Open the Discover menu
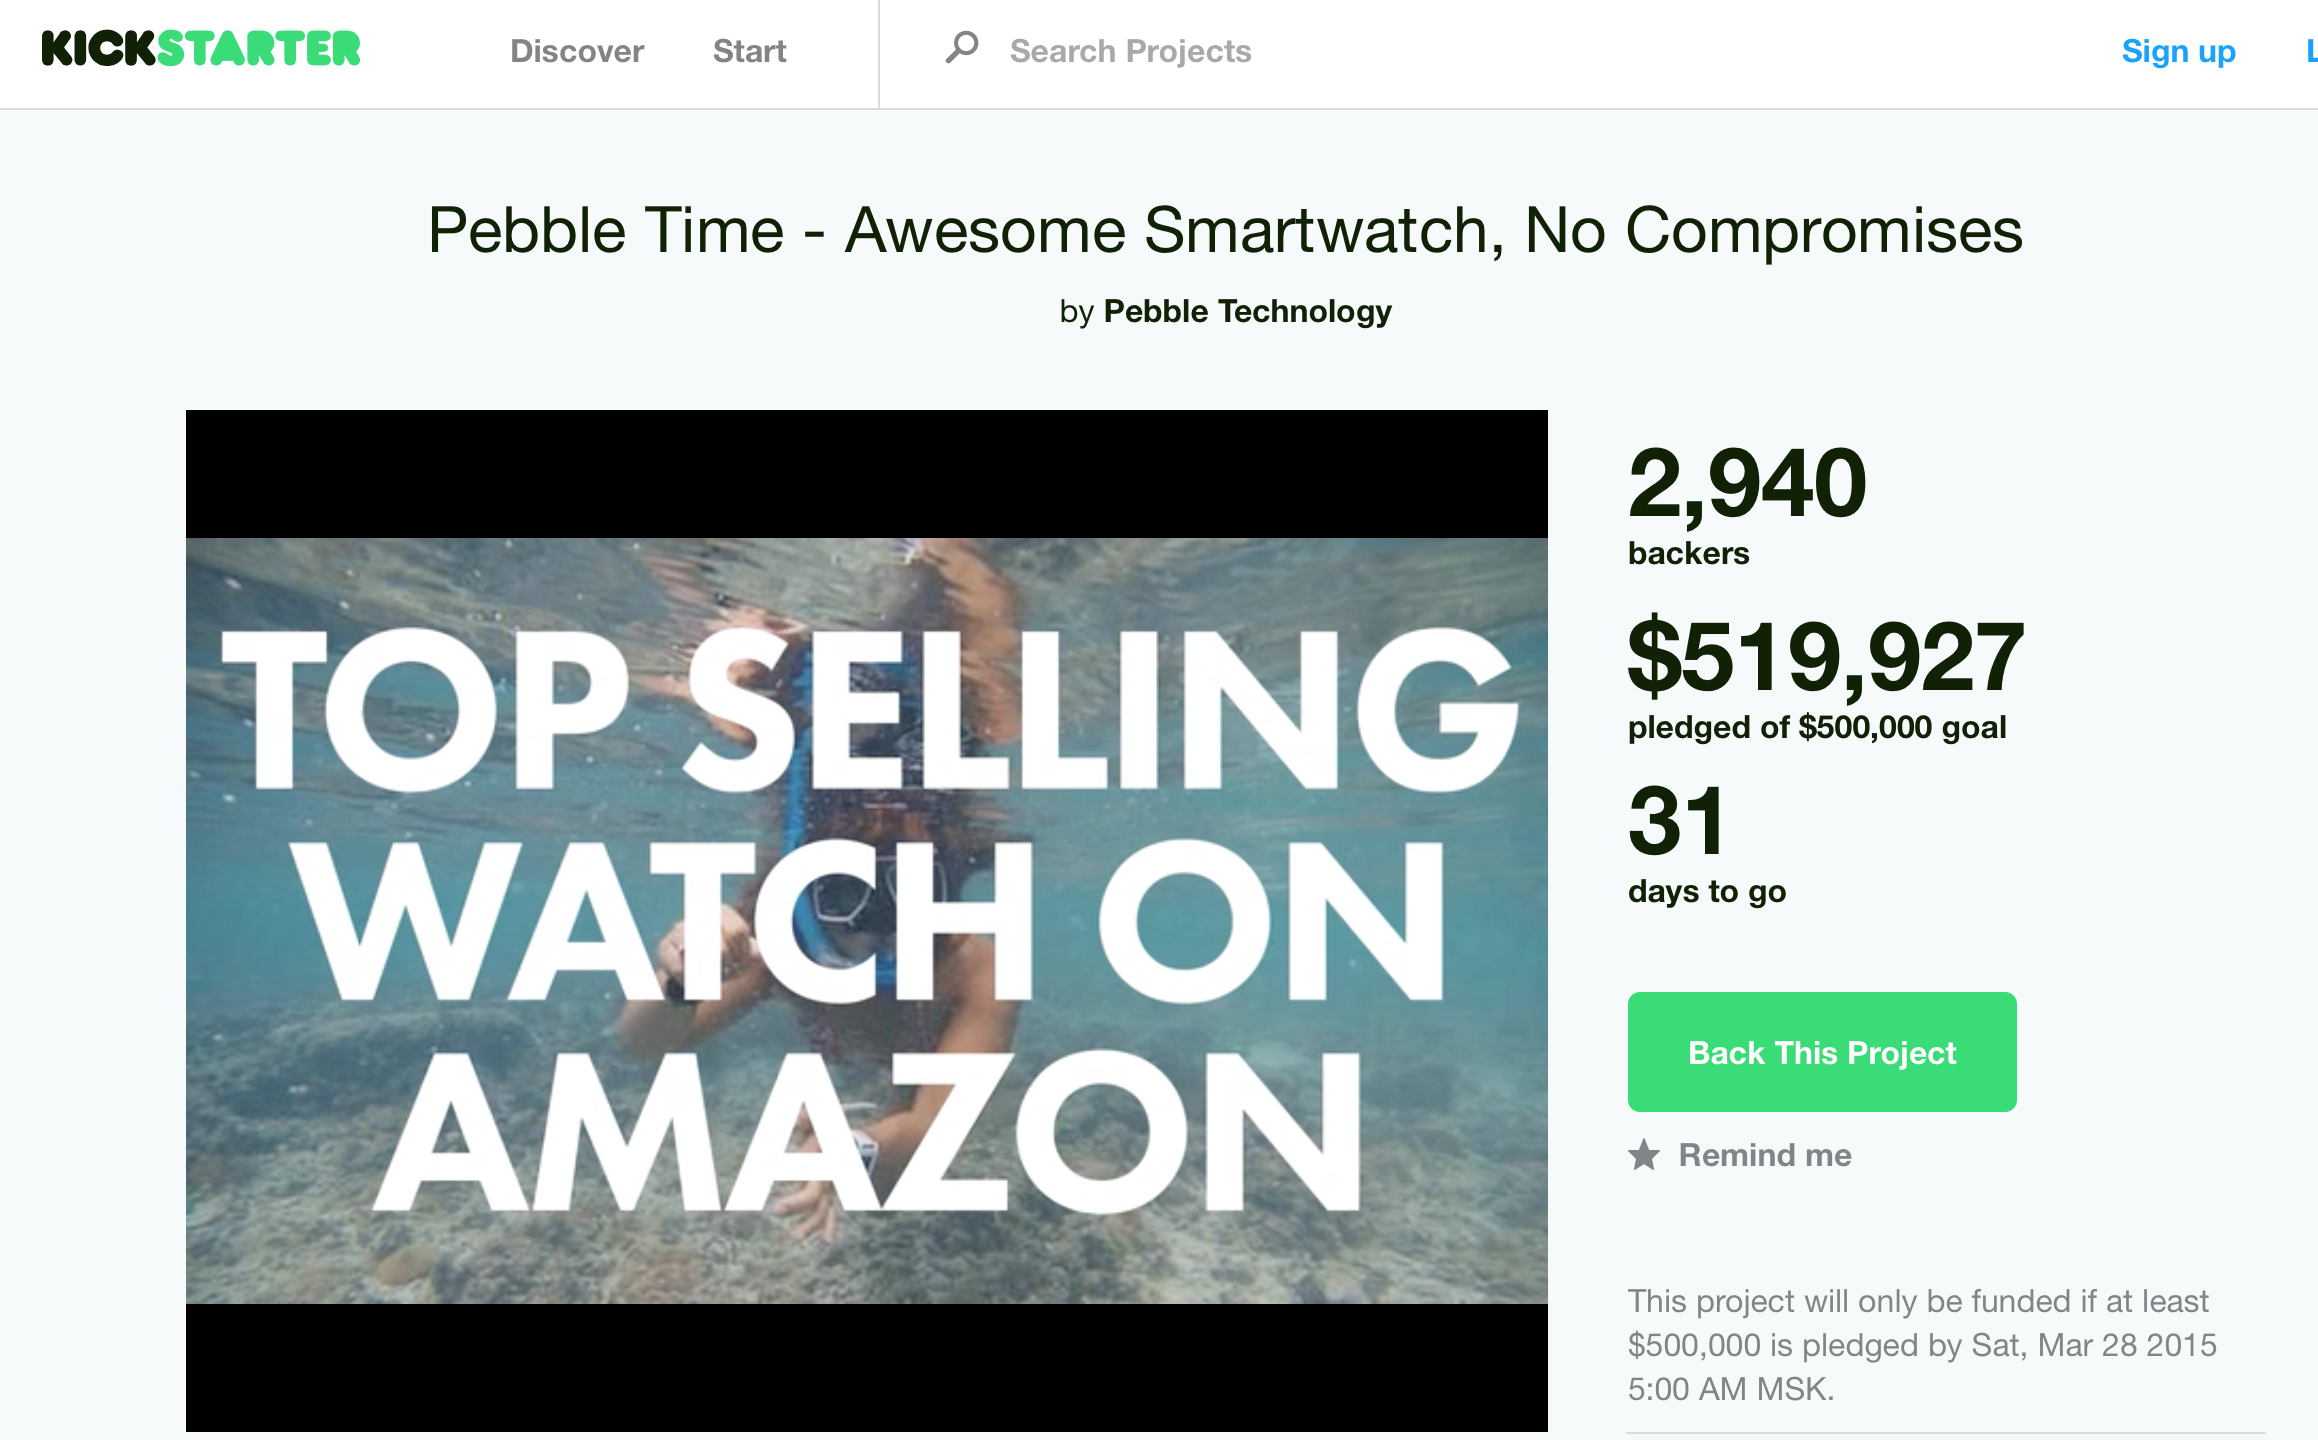 [x=576, y=50]
